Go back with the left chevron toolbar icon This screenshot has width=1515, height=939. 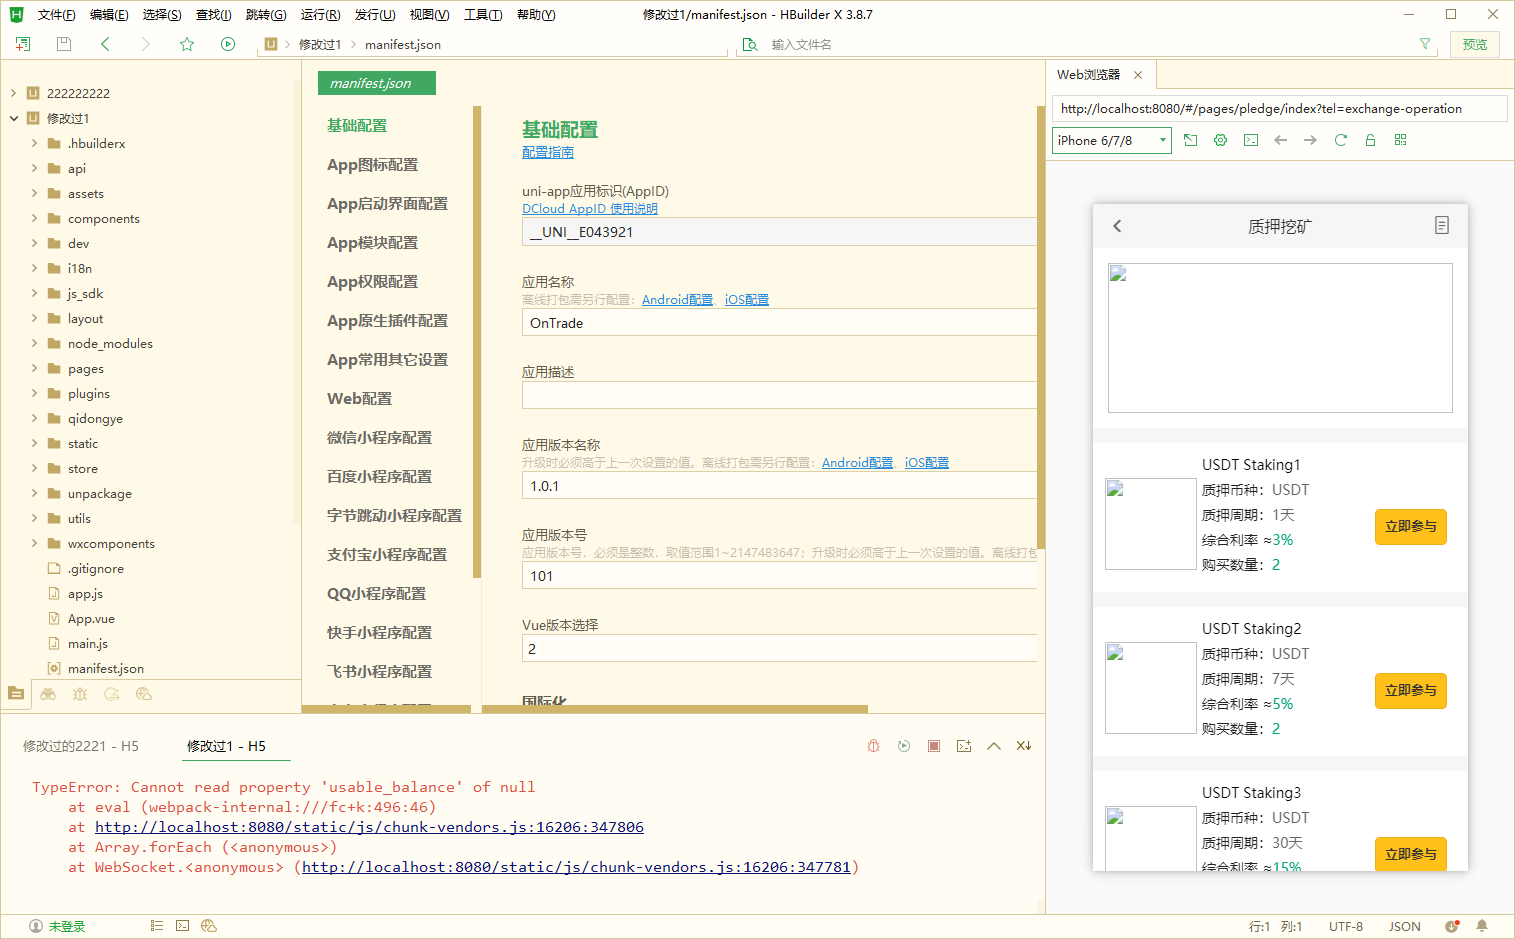(105, 44)
